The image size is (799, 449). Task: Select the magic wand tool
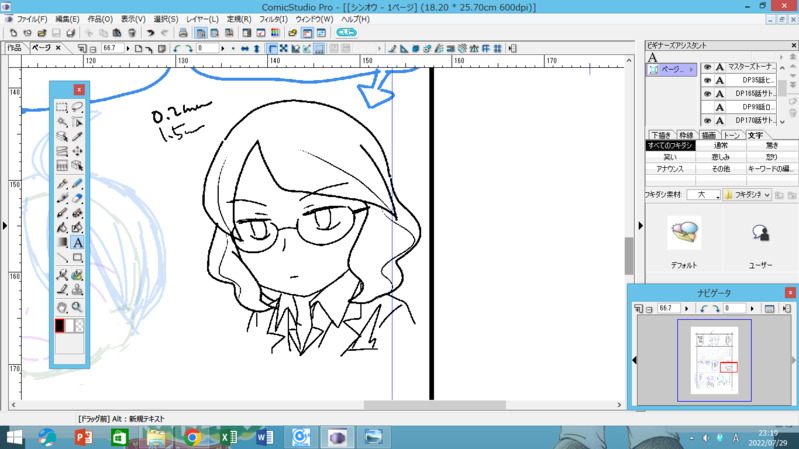click(x=62, y=122)
